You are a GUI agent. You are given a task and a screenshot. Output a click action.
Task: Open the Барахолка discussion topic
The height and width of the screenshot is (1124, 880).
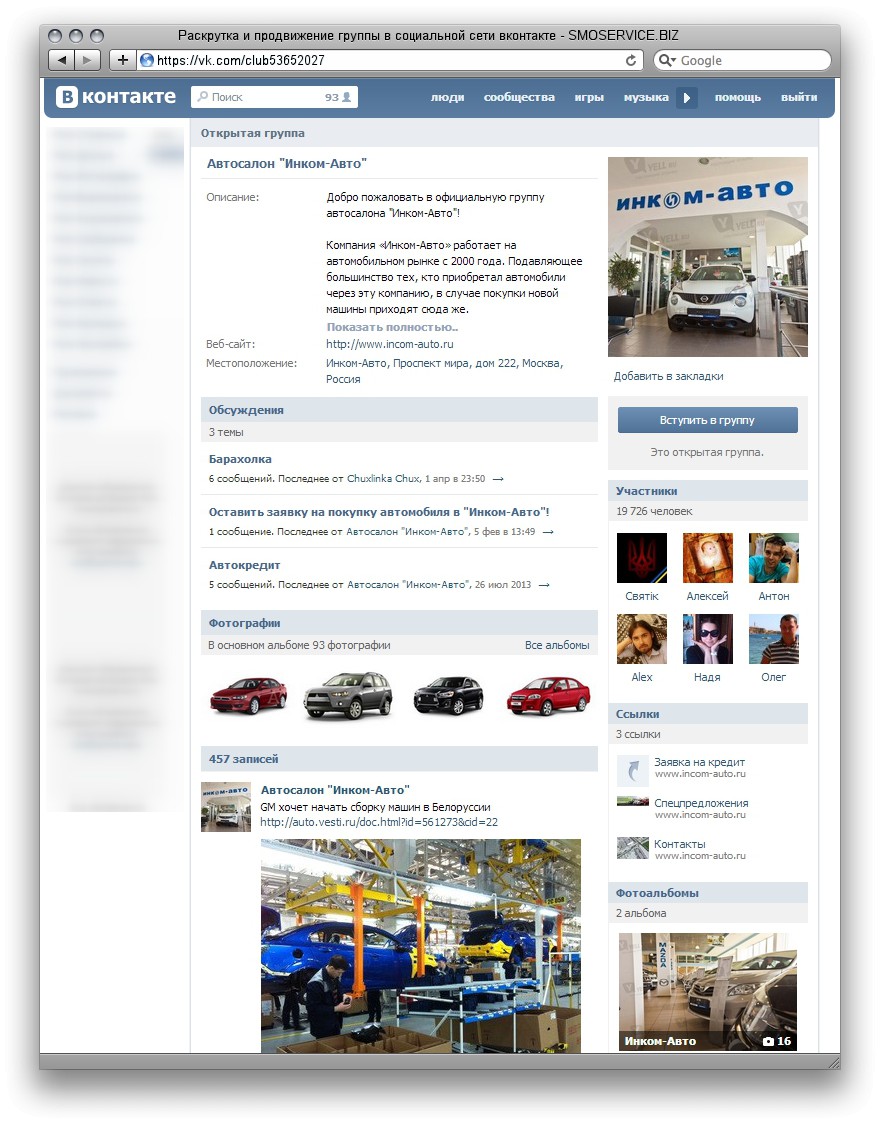(240, 459)
